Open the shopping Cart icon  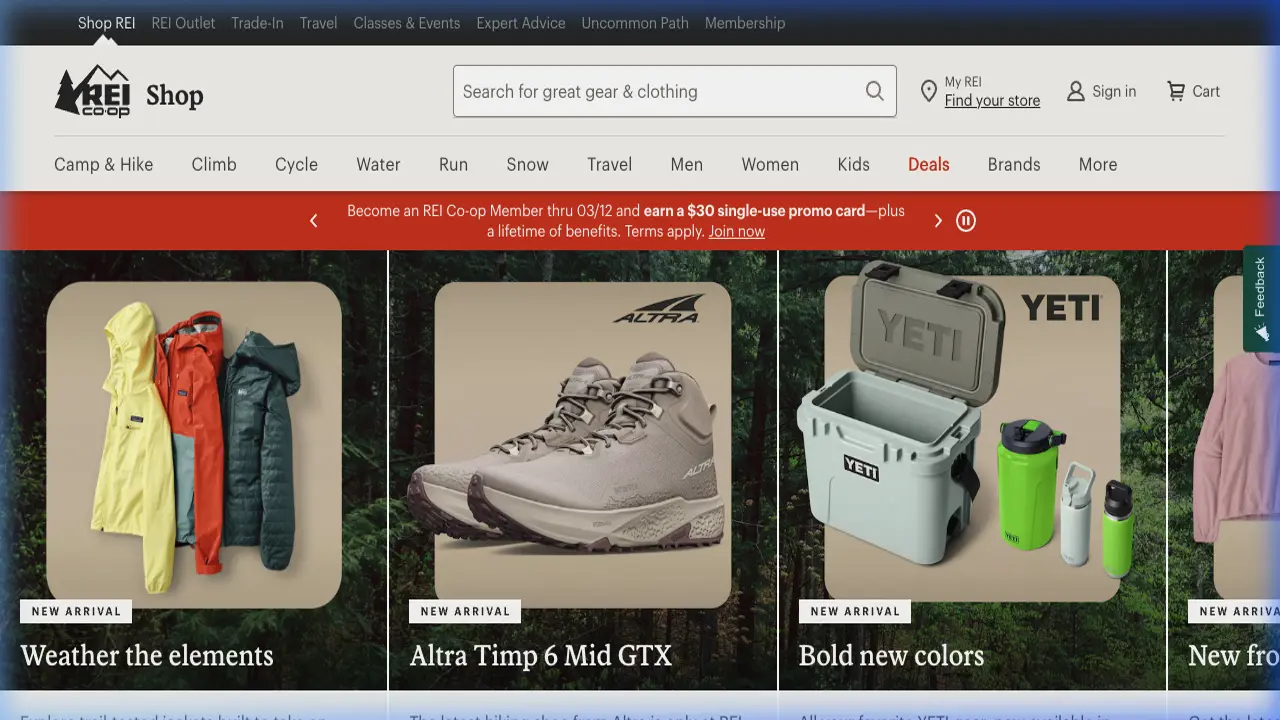click(1176, 91)
